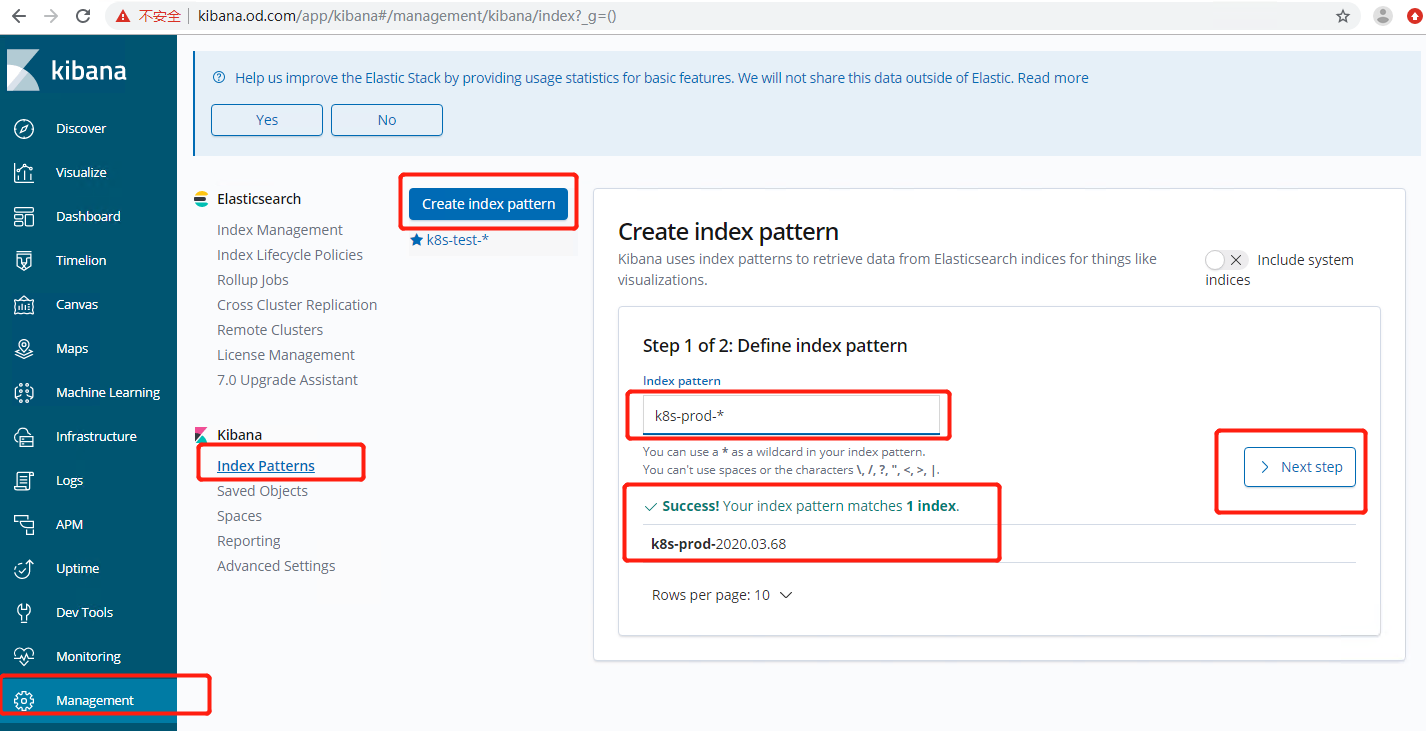Expand the Rows per page dropdown

[x=722, y=595]
